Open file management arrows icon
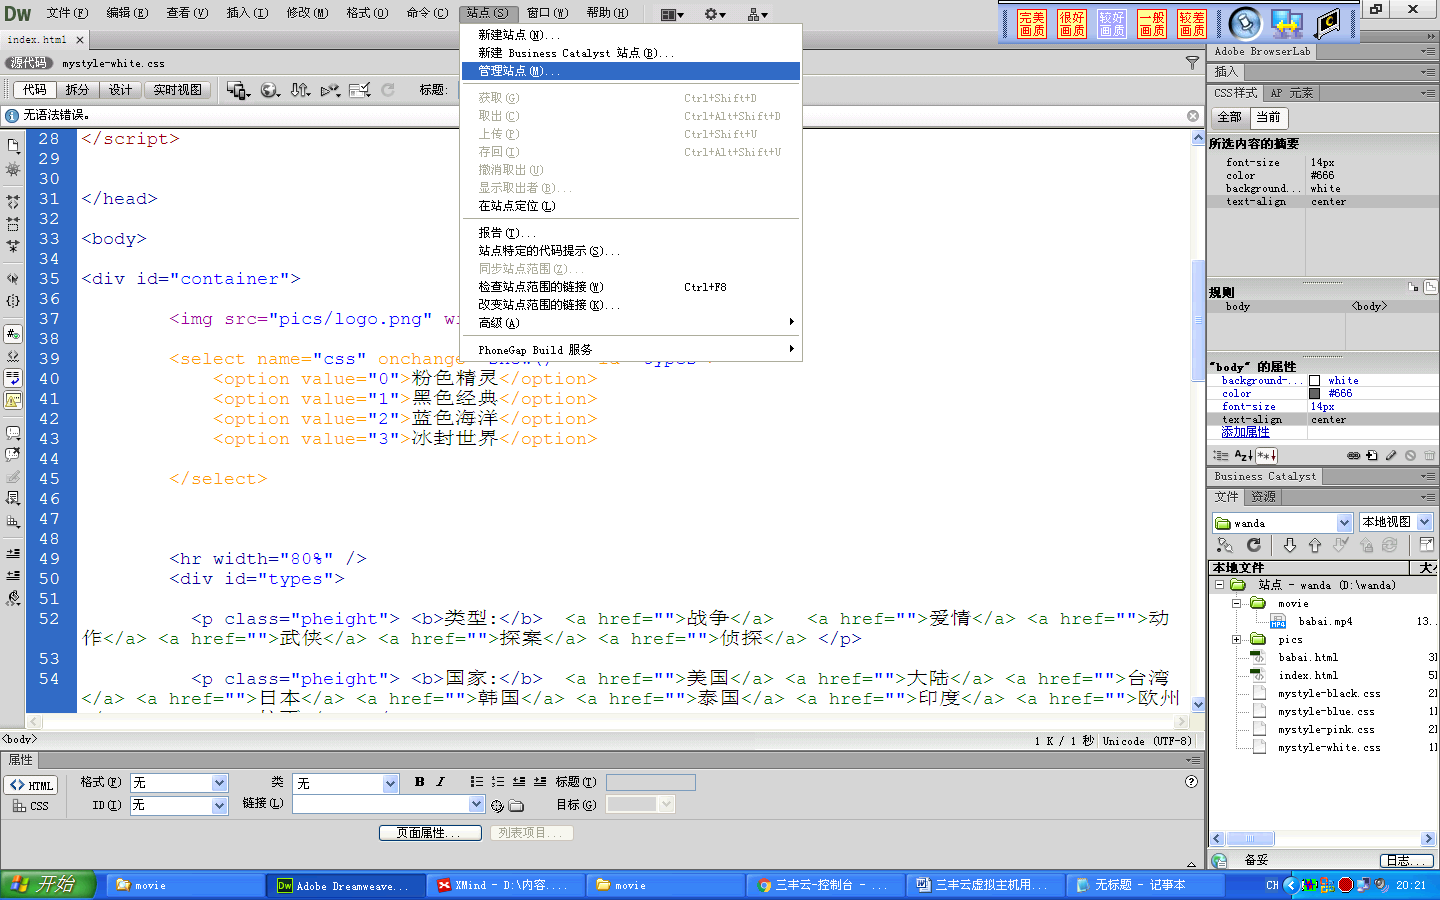The image size is (1440, 900). 300,90
